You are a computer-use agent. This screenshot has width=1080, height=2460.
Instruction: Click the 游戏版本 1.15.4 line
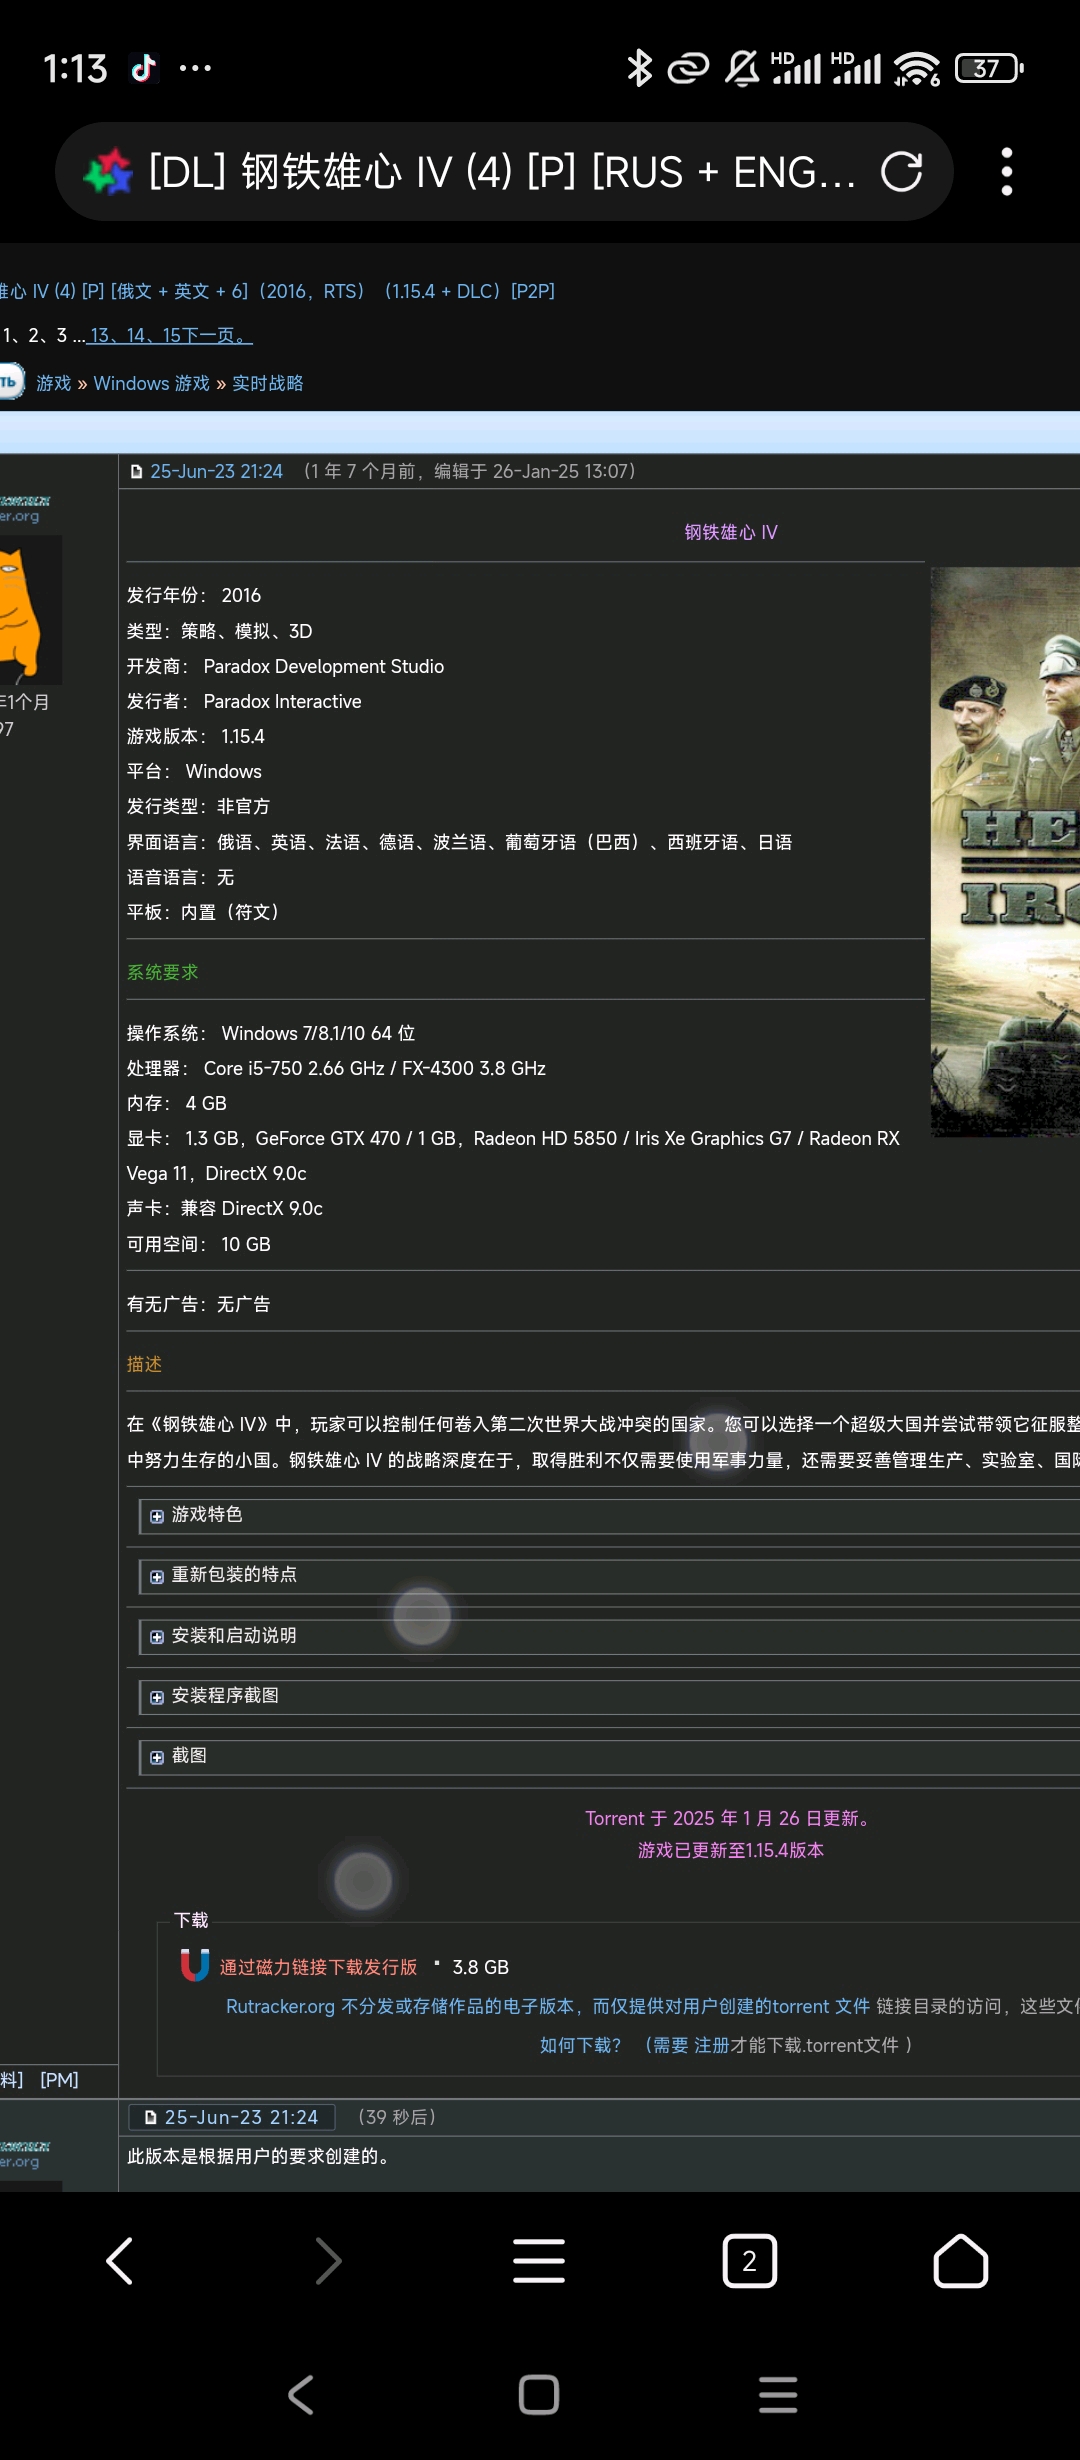pyautogui.click(x=196, y=737)
